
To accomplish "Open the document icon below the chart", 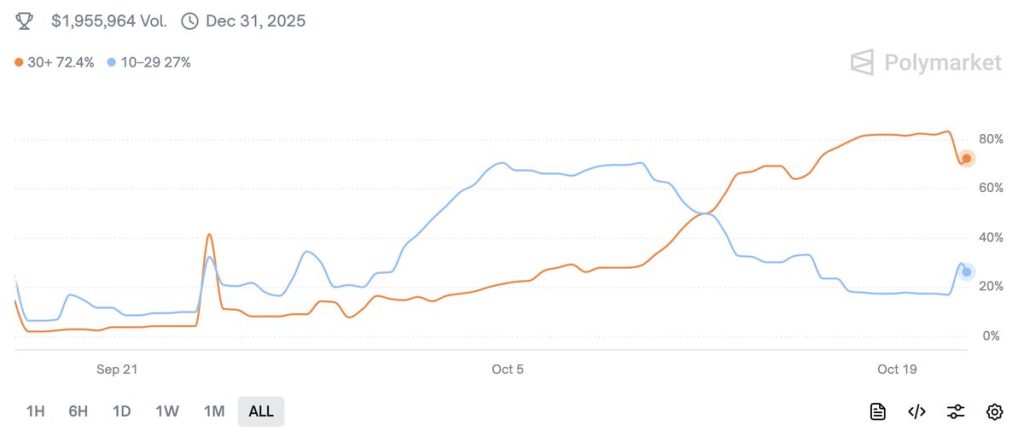I will [x=877, y=411].
